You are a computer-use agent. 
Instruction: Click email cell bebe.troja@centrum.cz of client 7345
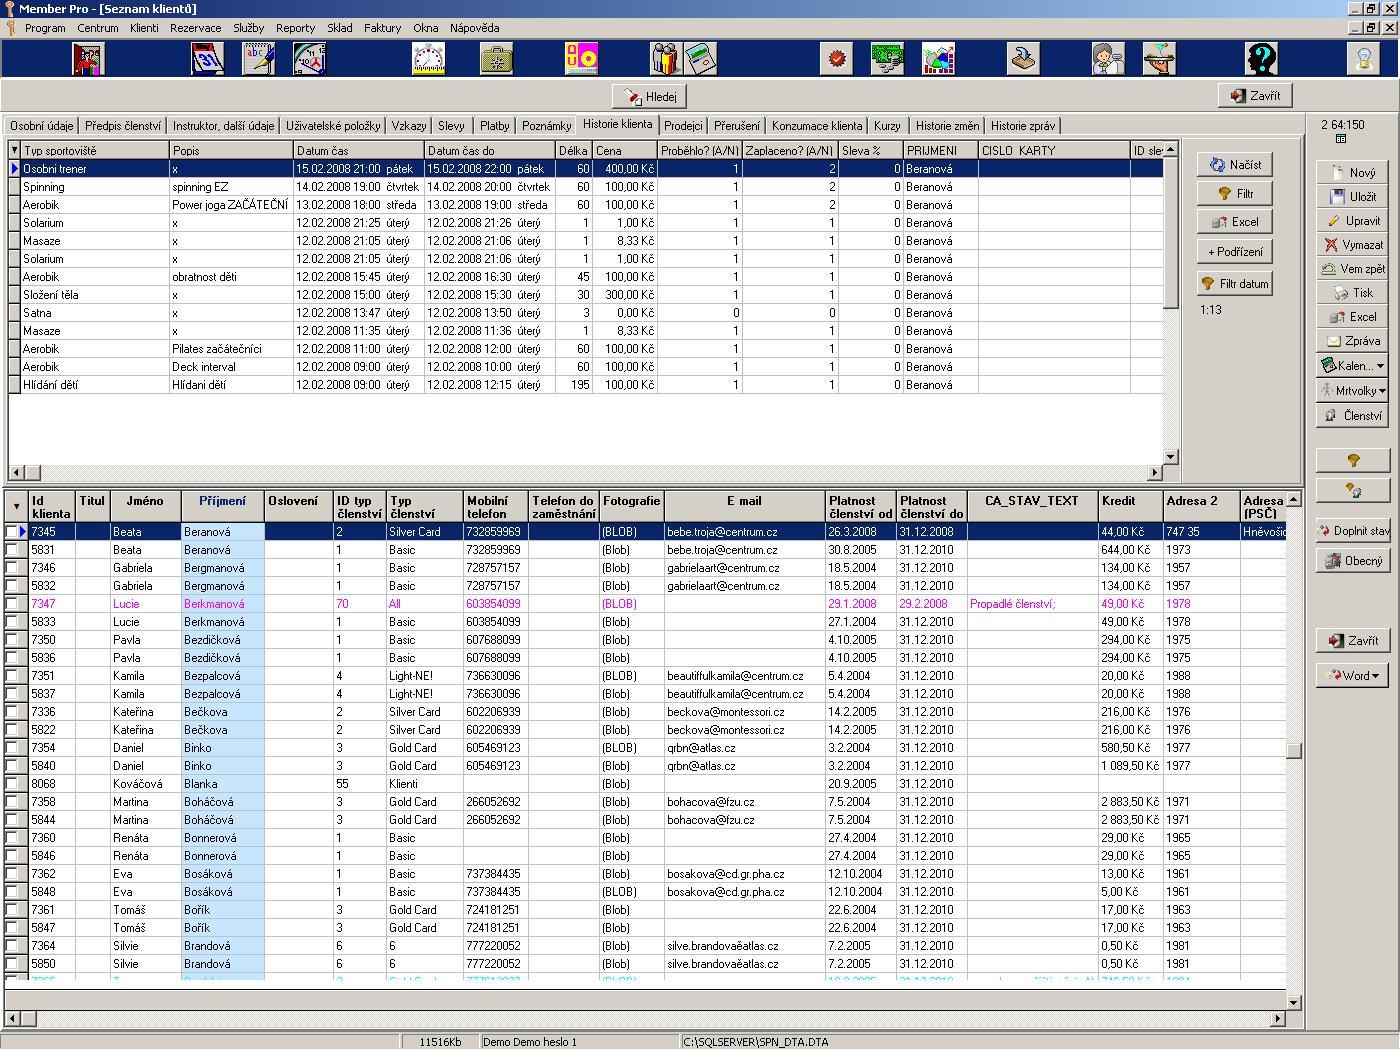[x=744, y=532]
